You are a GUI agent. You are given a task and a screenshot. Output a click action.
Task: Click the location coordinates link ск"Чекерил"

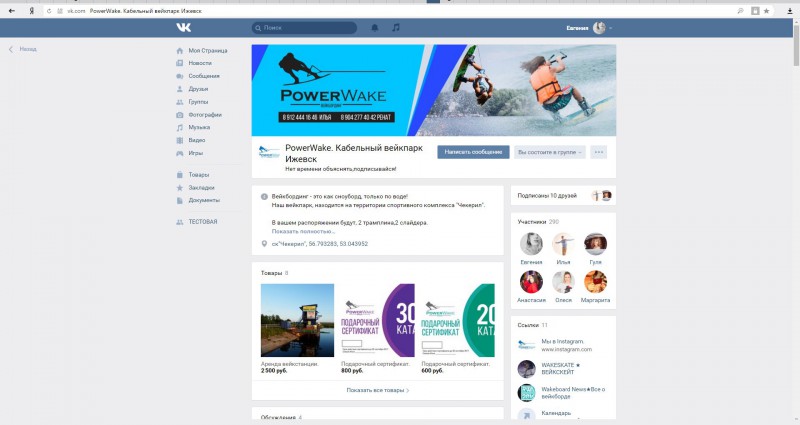[319, 244]
